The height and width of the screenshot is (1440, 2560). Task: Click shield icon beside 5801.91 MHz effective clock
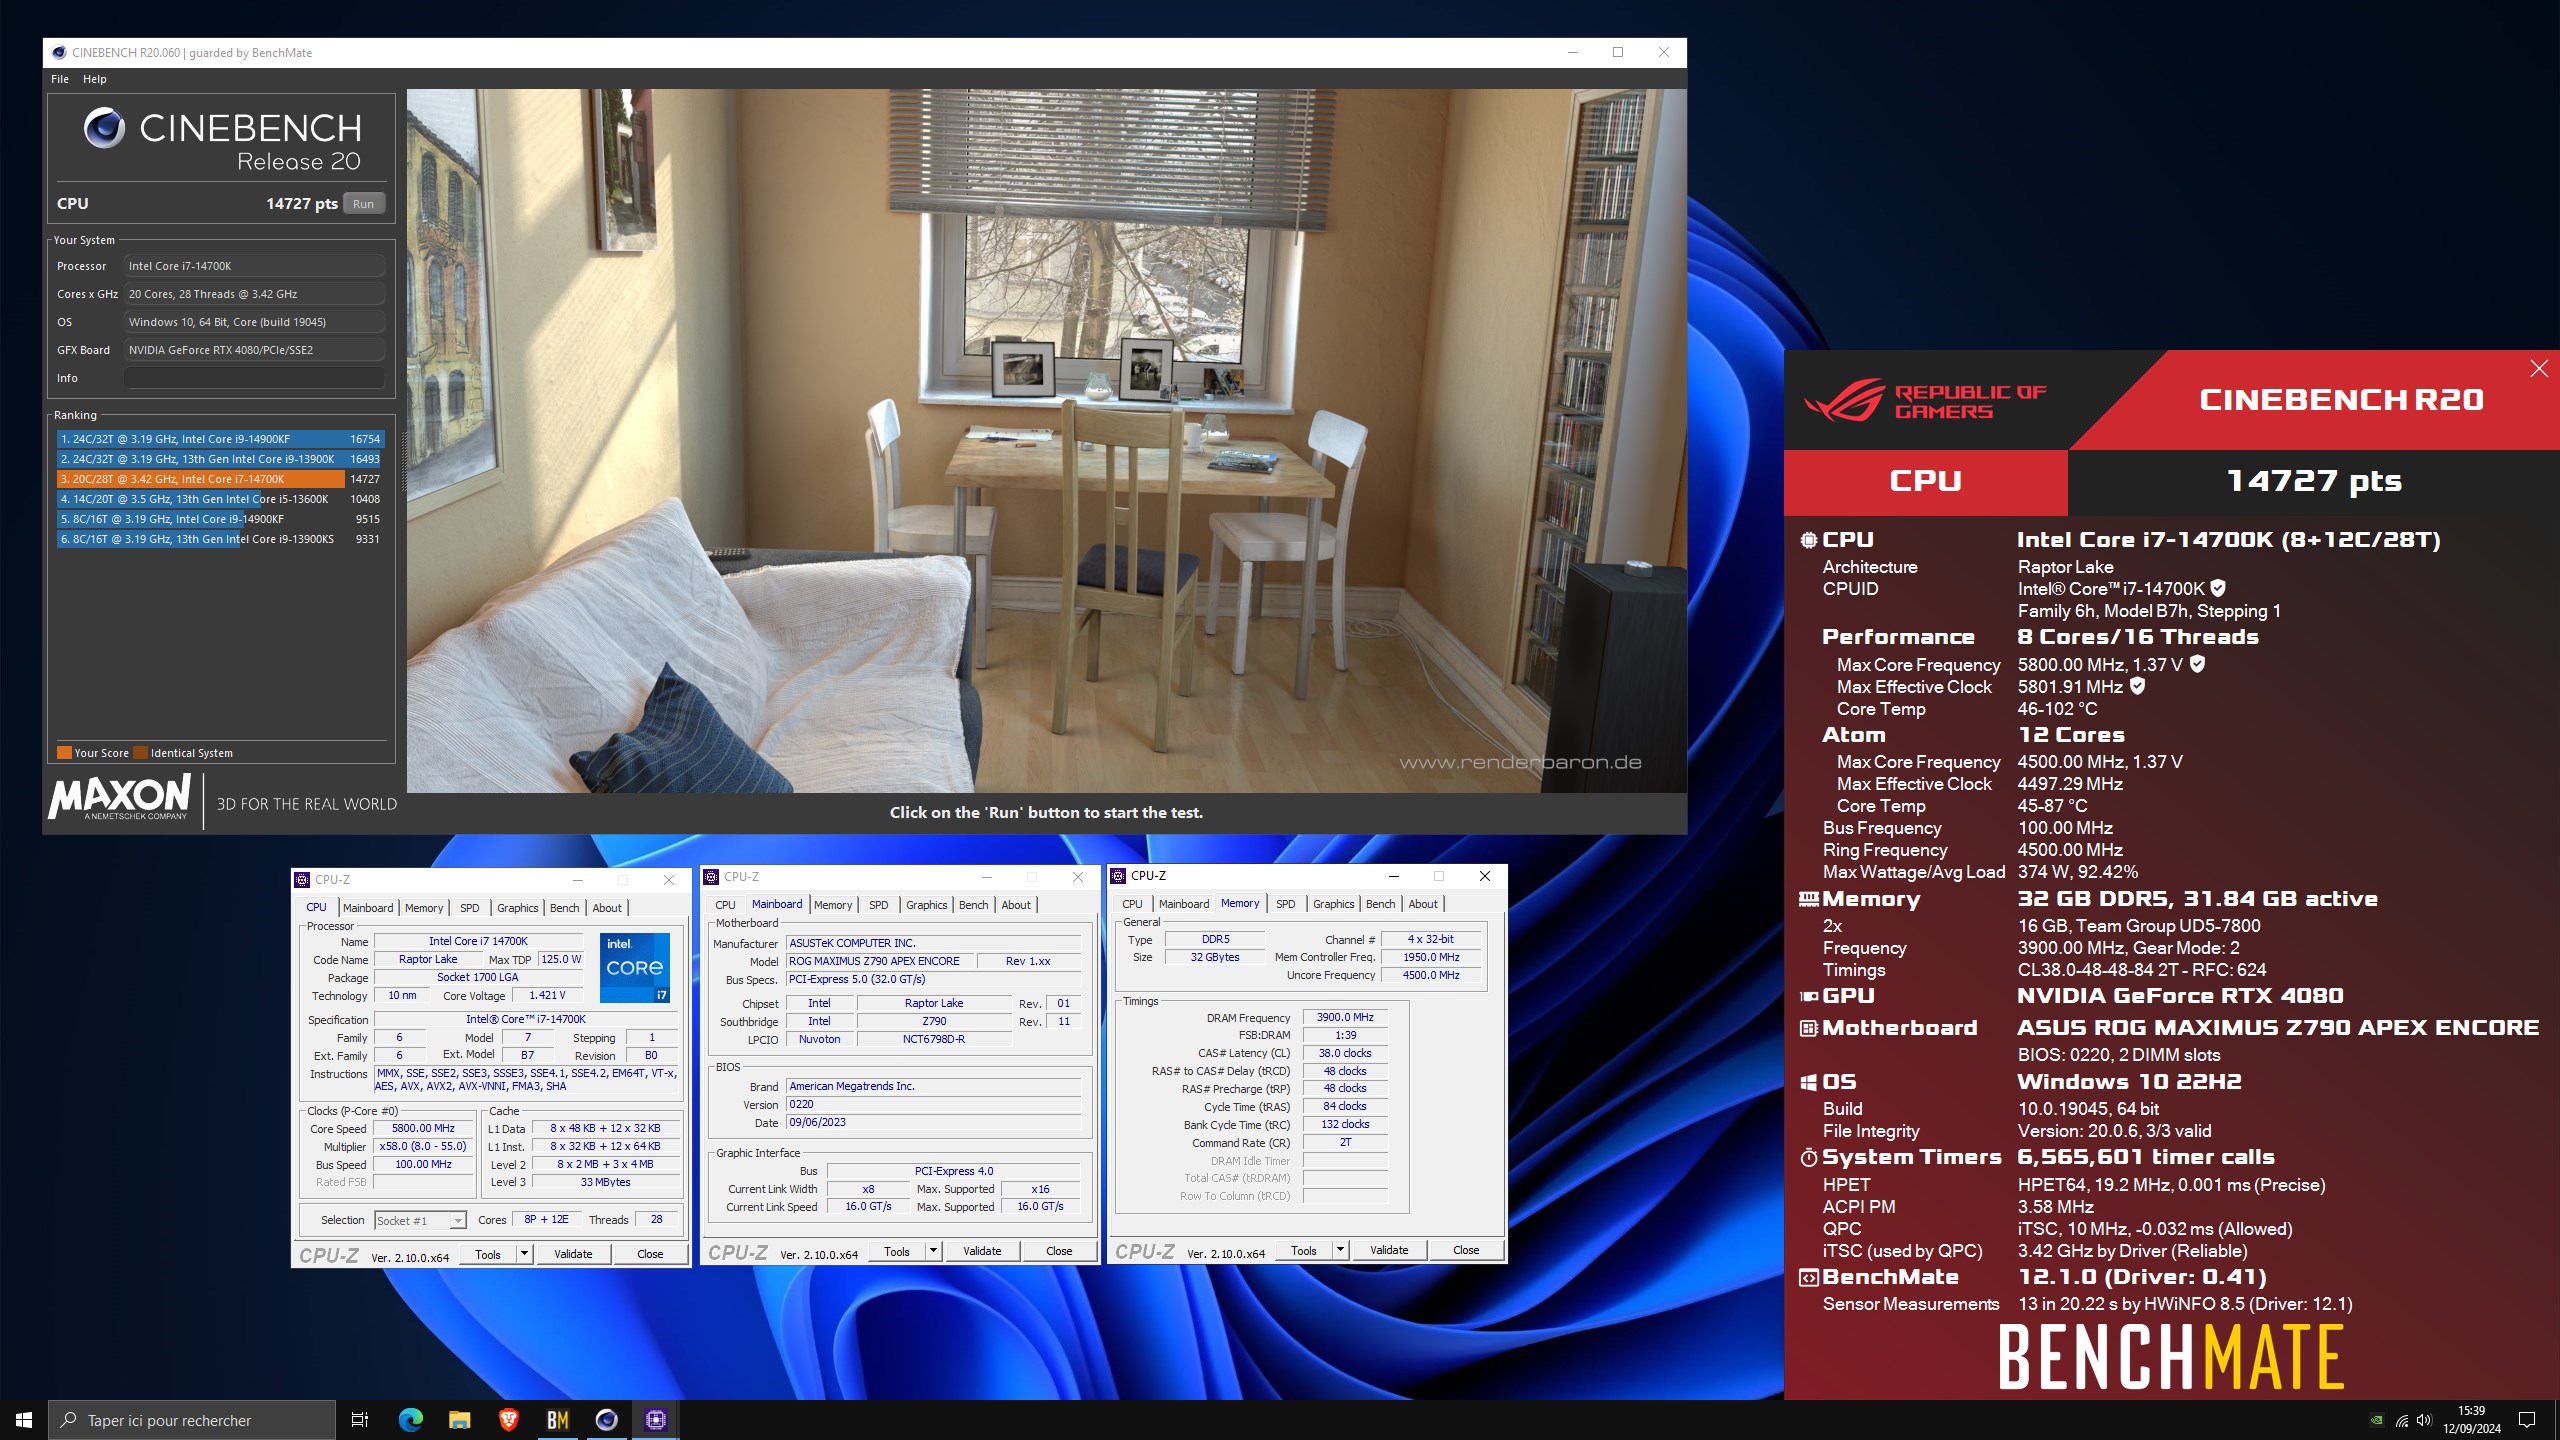coord(2137,686)
